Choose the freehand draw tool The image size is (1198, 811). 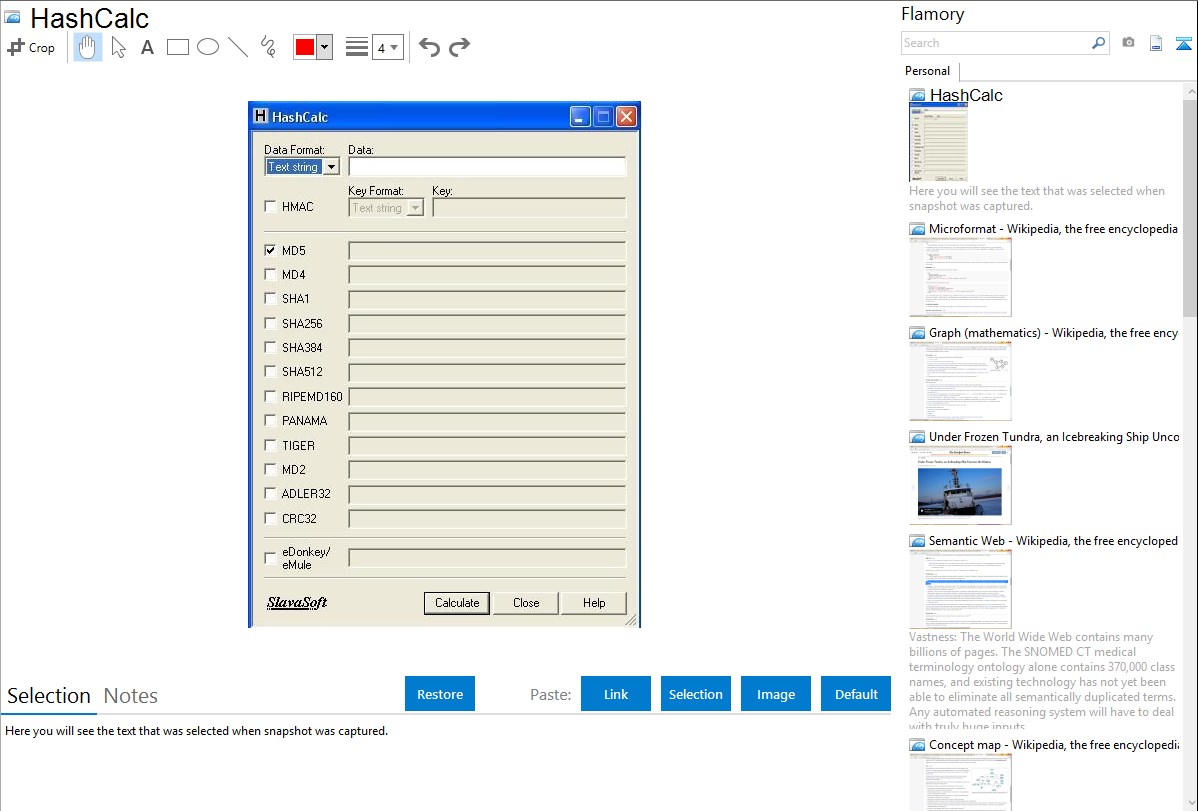(x=268, y=47)
